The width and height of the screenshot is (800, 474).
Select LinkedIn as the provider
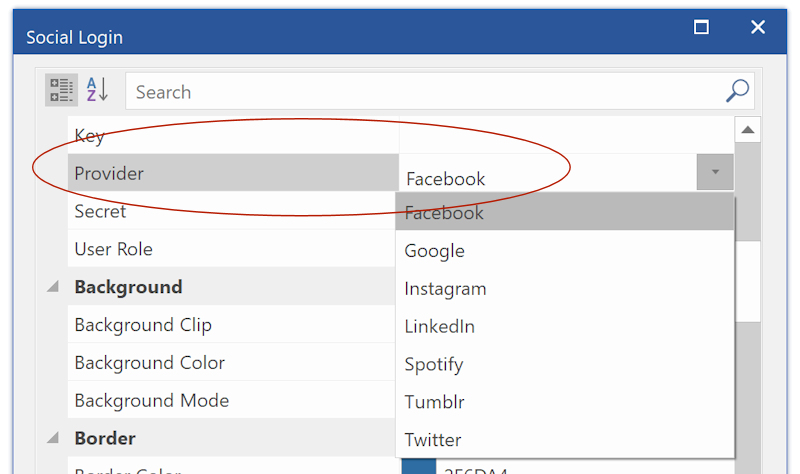pyautogui.click(x=565, y=326)
